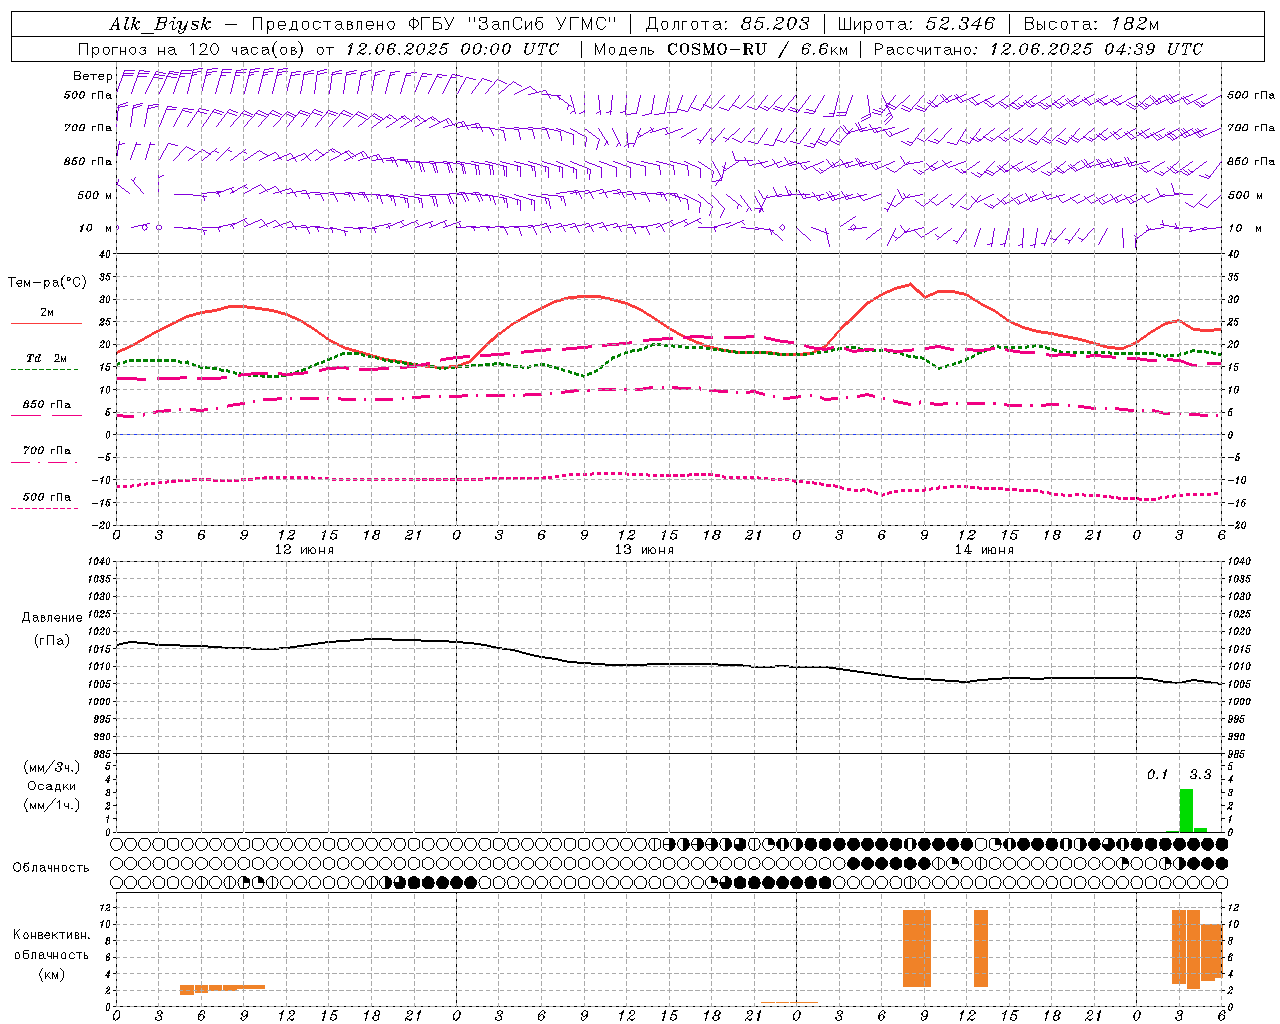The height and width of the screenshot is (1024, 1280).
Task: Click the '850 гПа' temperature legend entry
Action: [x=47, y=405]
